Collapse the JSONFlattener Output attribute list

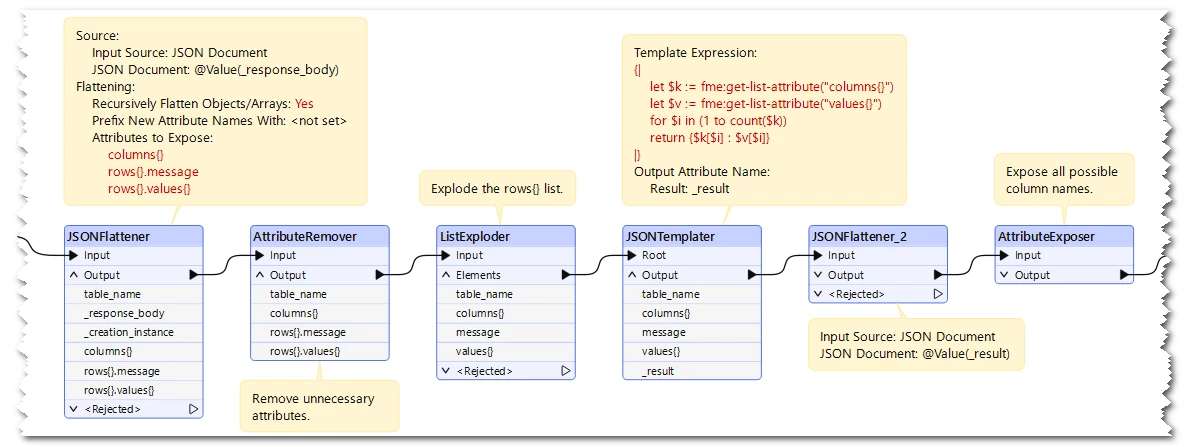(x=74, y=275)
